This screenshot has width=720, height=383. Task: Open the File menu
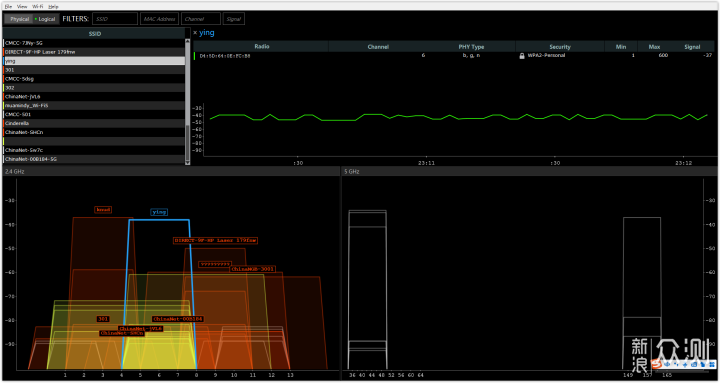click(9, 6)
